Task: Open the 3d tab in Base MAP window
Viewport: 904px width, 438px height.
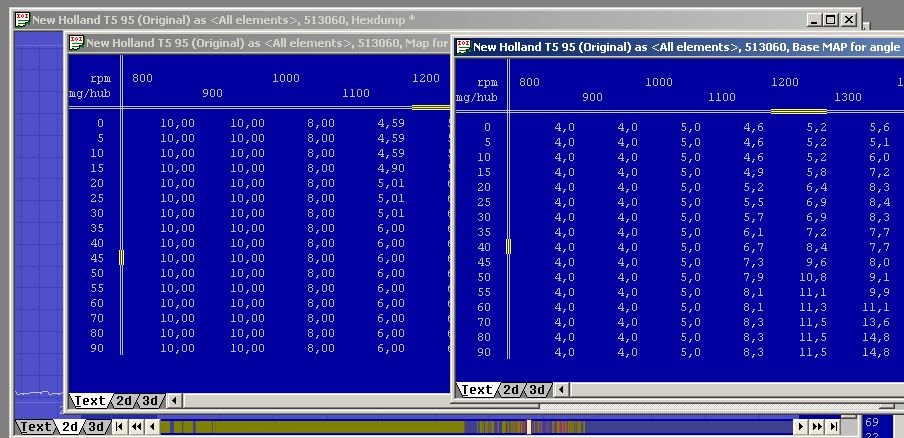Action: coord(537,390)
